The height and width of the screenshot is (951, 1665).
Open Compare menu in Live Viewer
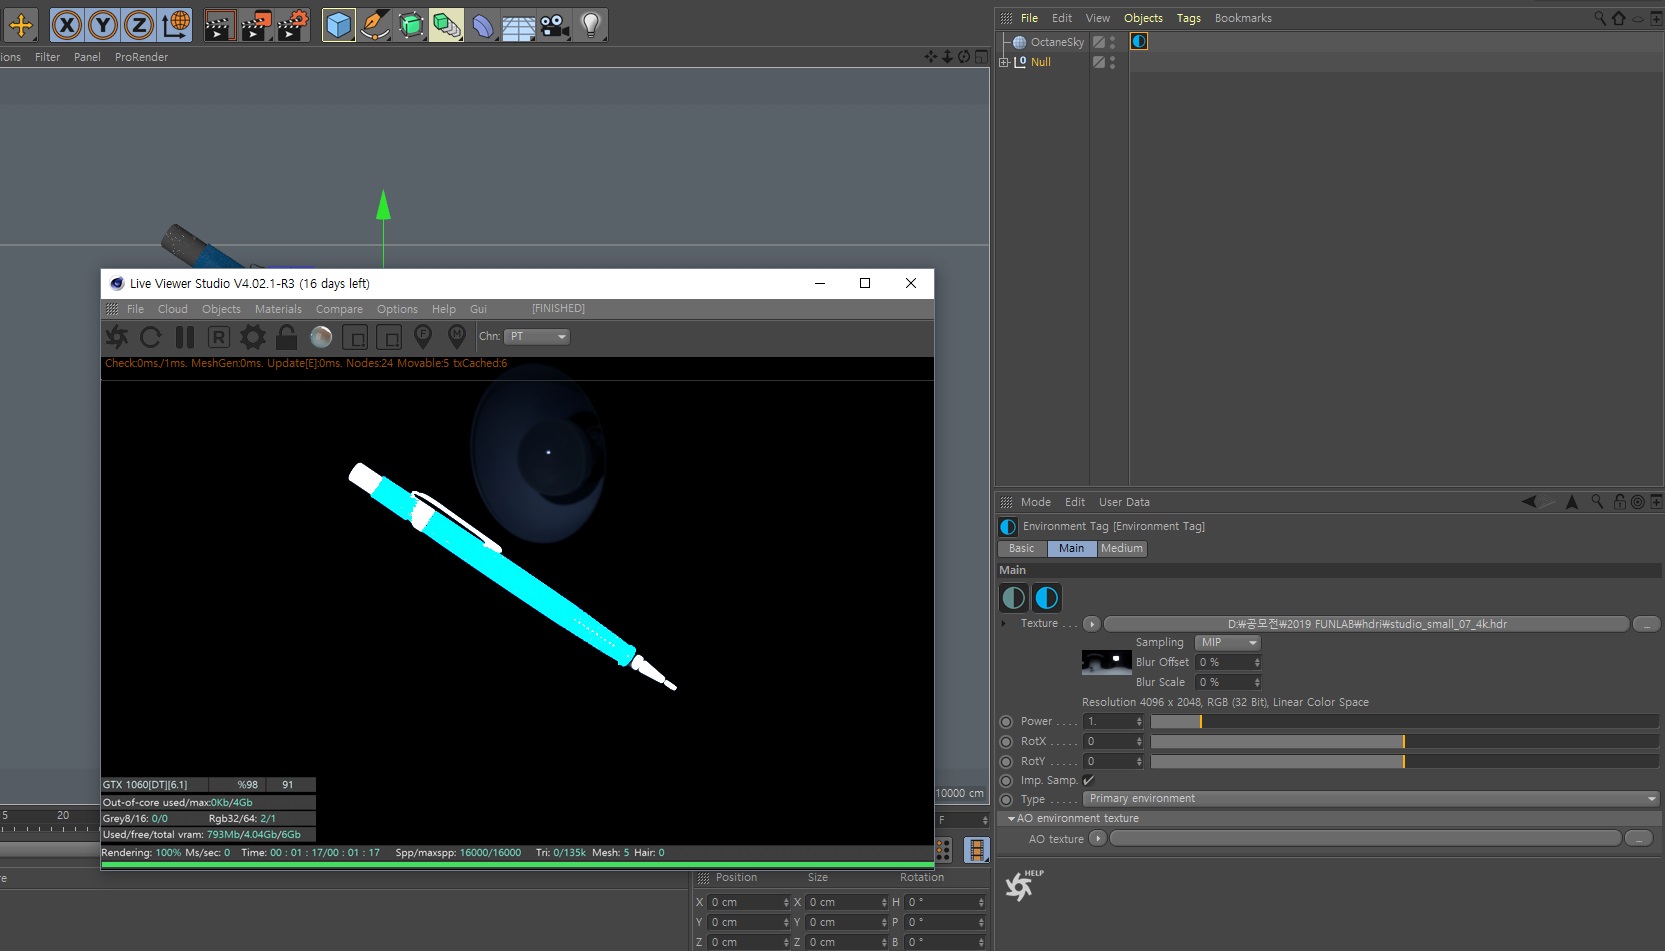click(x=339, y=309)
